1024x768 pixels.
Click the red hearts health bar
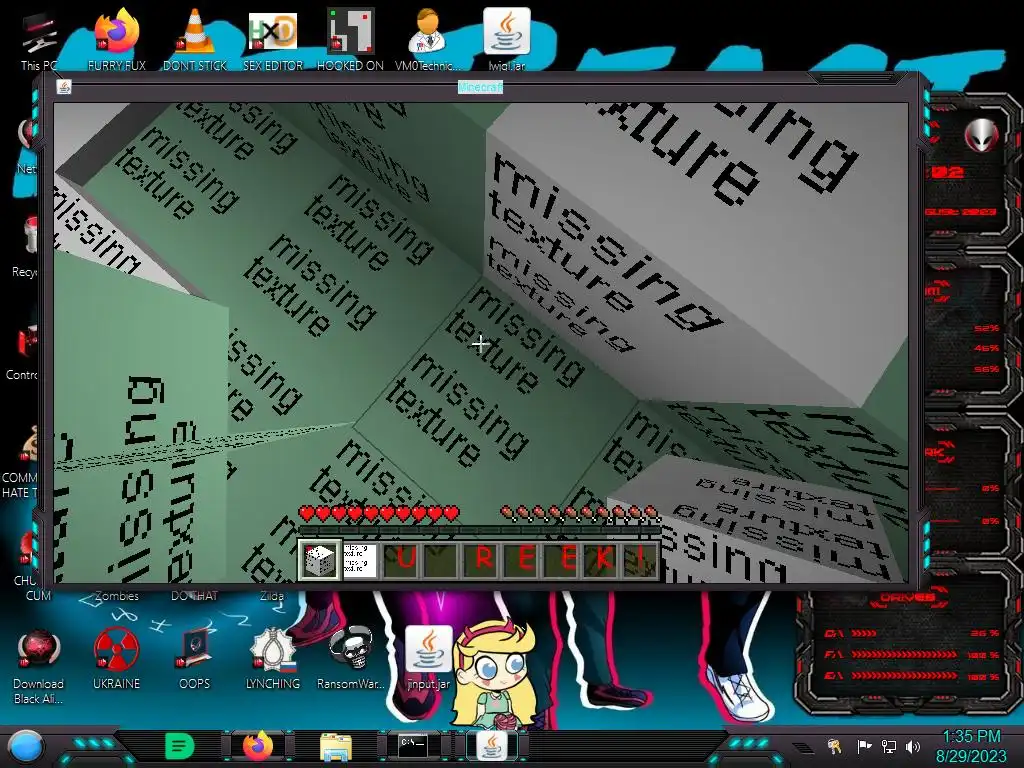379,513
